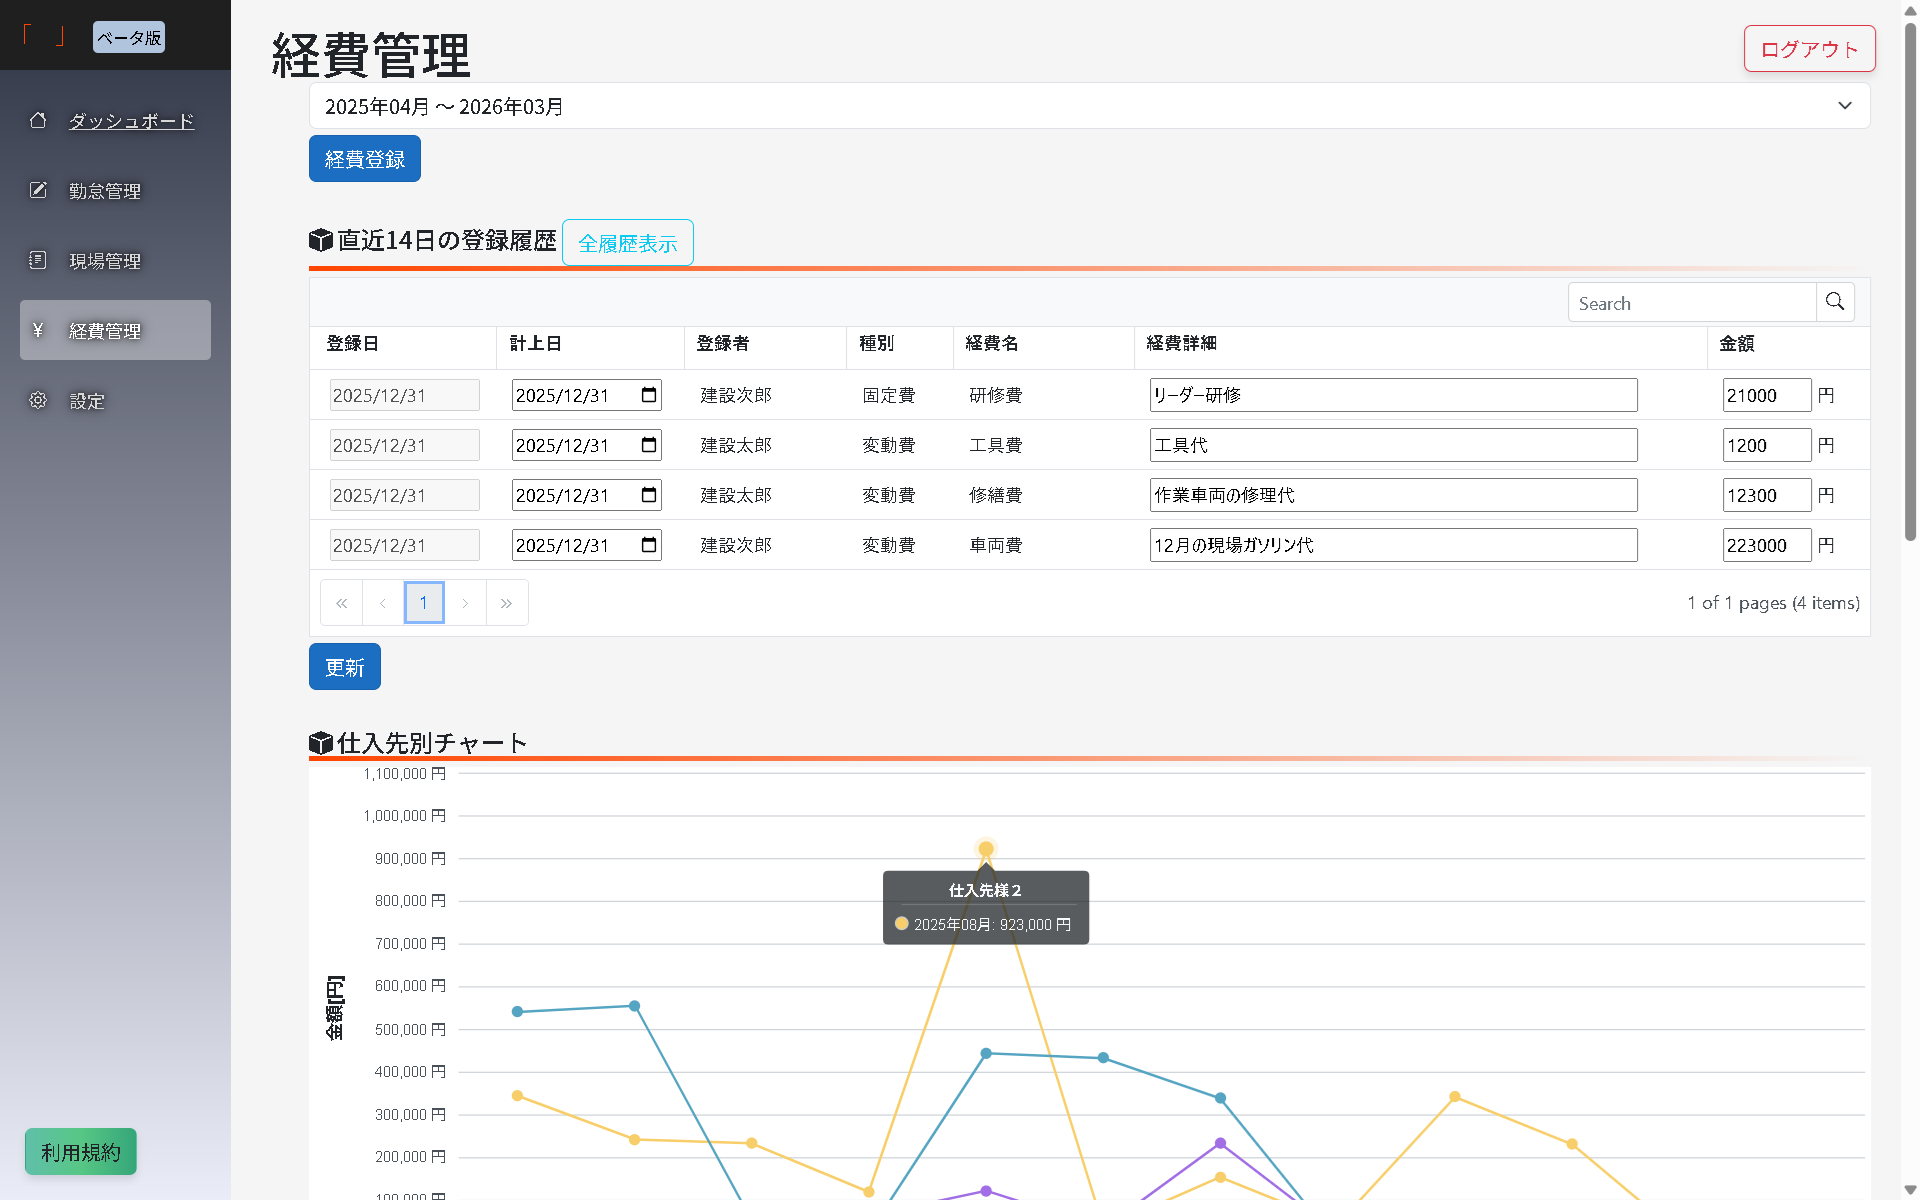Click the 現場管理 document icon

pyautogui.click(x=38, y=259)
